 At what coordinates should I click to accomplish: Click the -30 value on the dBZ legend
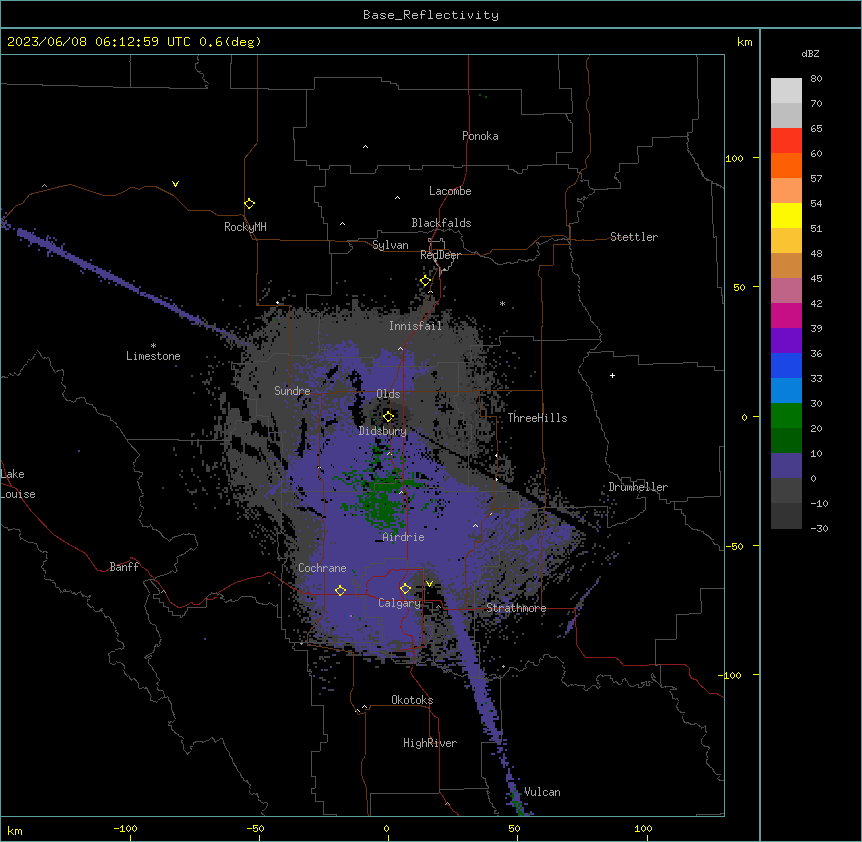pyautogui.click(x=819, y=529)
